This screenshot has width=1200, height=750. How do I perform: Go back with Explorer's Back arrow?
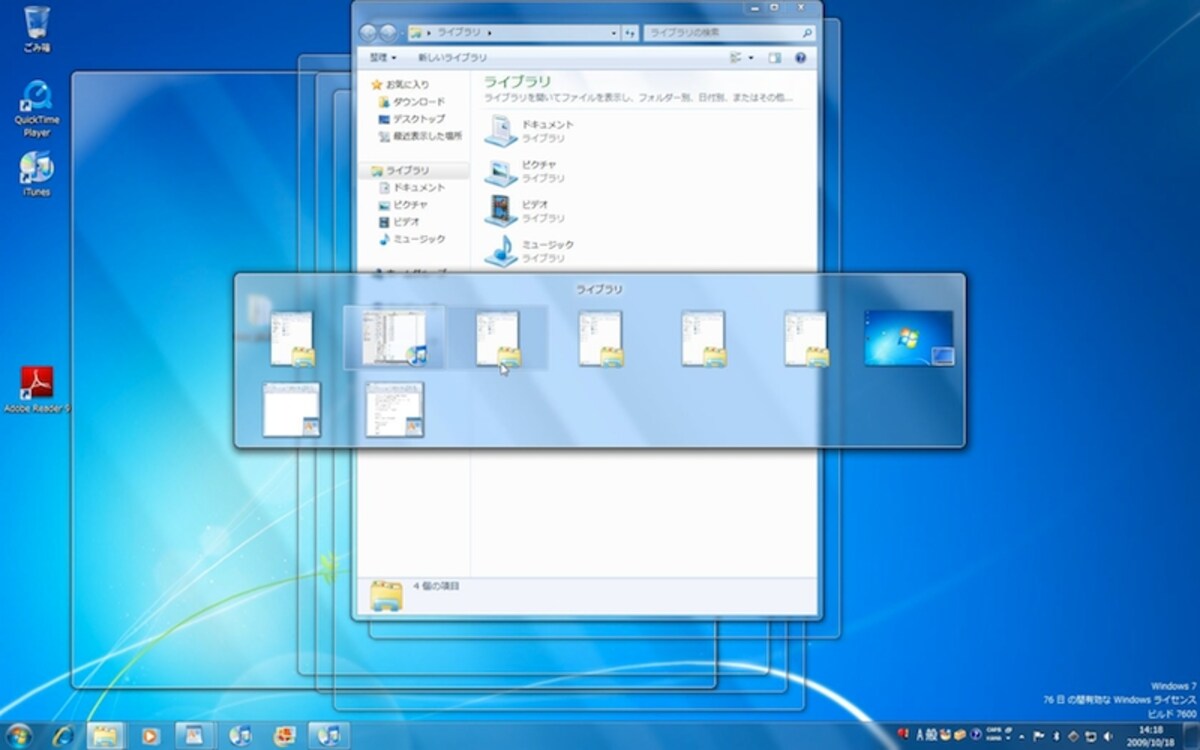[368, 33]
